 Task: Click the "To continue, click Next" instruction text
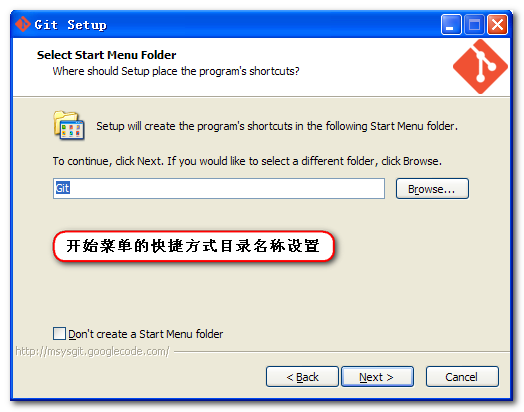point(247,161)
